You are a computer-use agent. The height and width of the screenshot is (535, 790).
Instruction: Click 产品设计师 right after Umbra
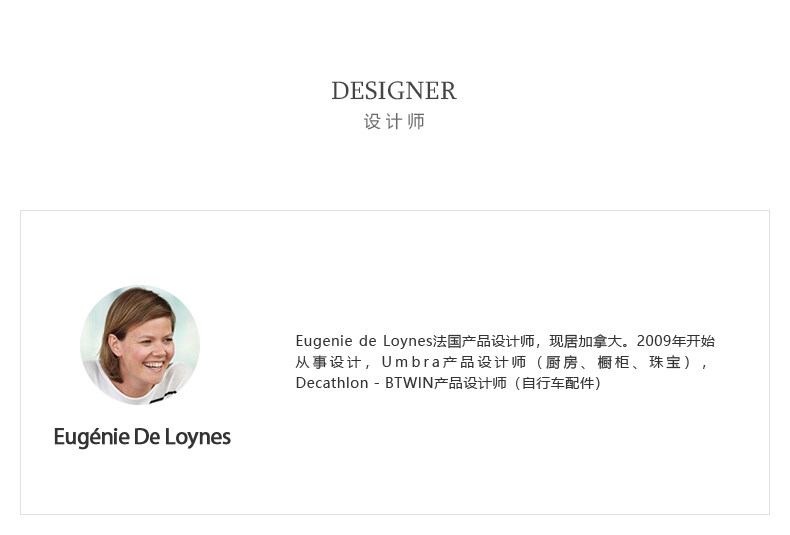tap(484, 362)
